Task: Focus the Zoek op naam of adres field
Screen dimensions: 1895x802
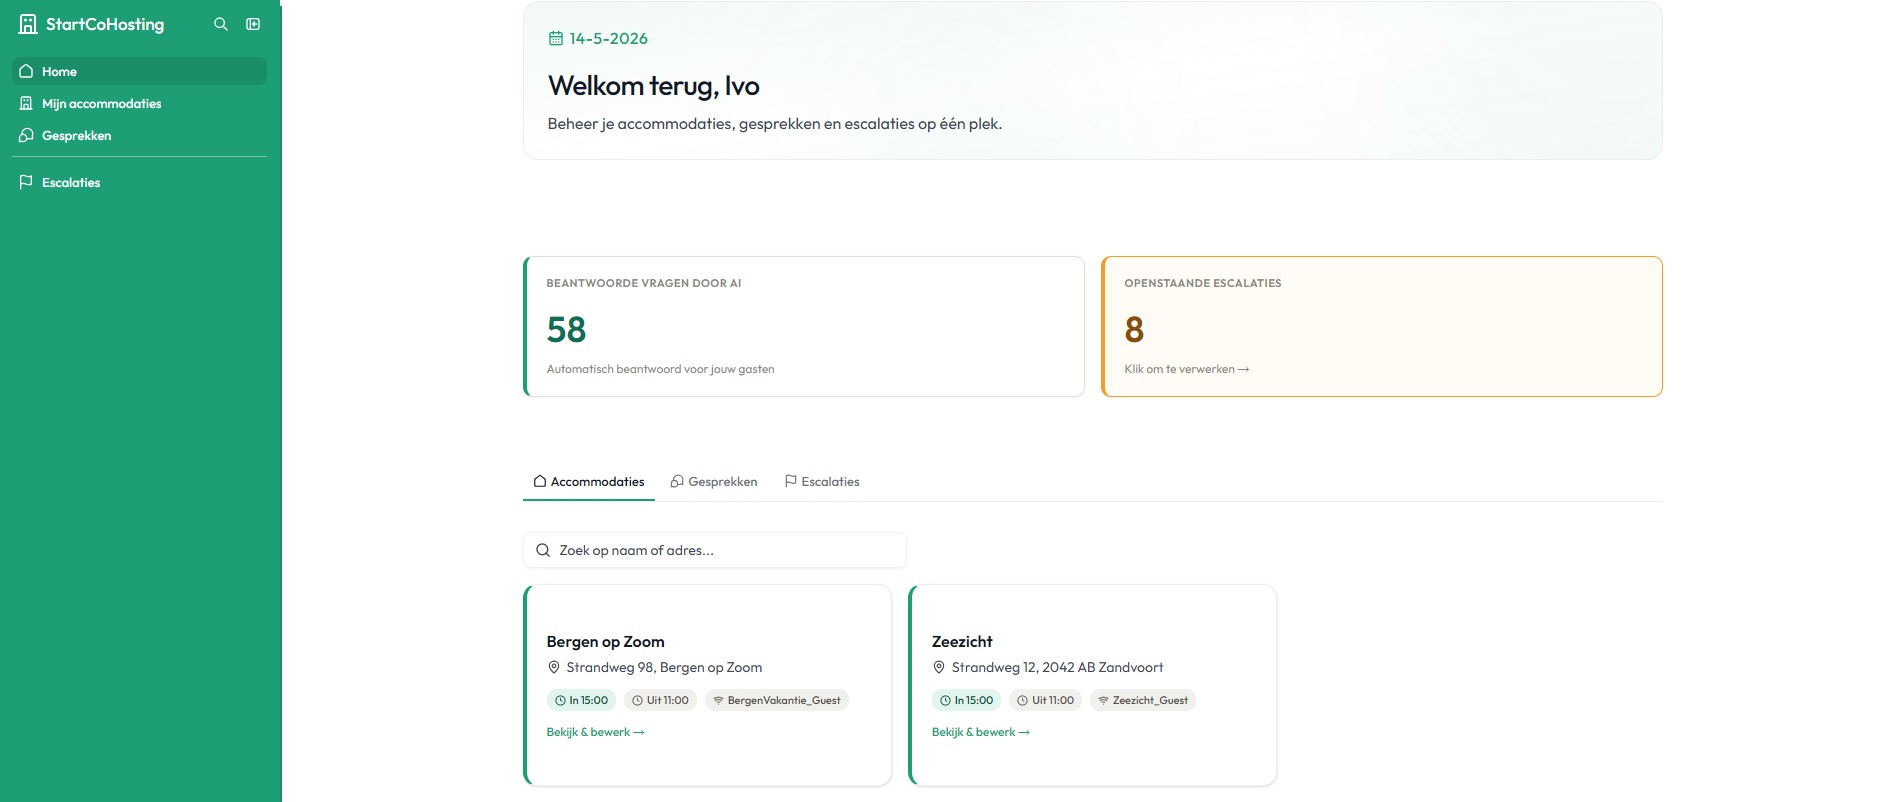Action: 715,550
